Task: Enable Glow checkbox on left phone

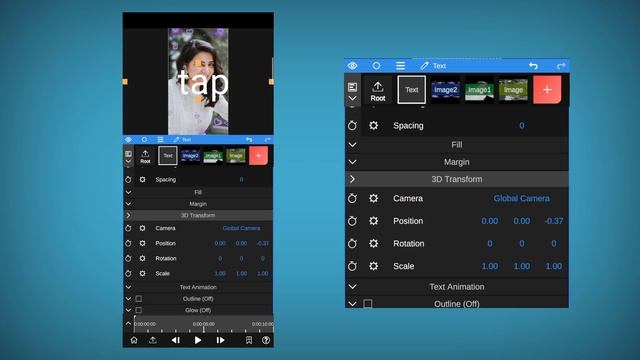Action: point(139,310)
